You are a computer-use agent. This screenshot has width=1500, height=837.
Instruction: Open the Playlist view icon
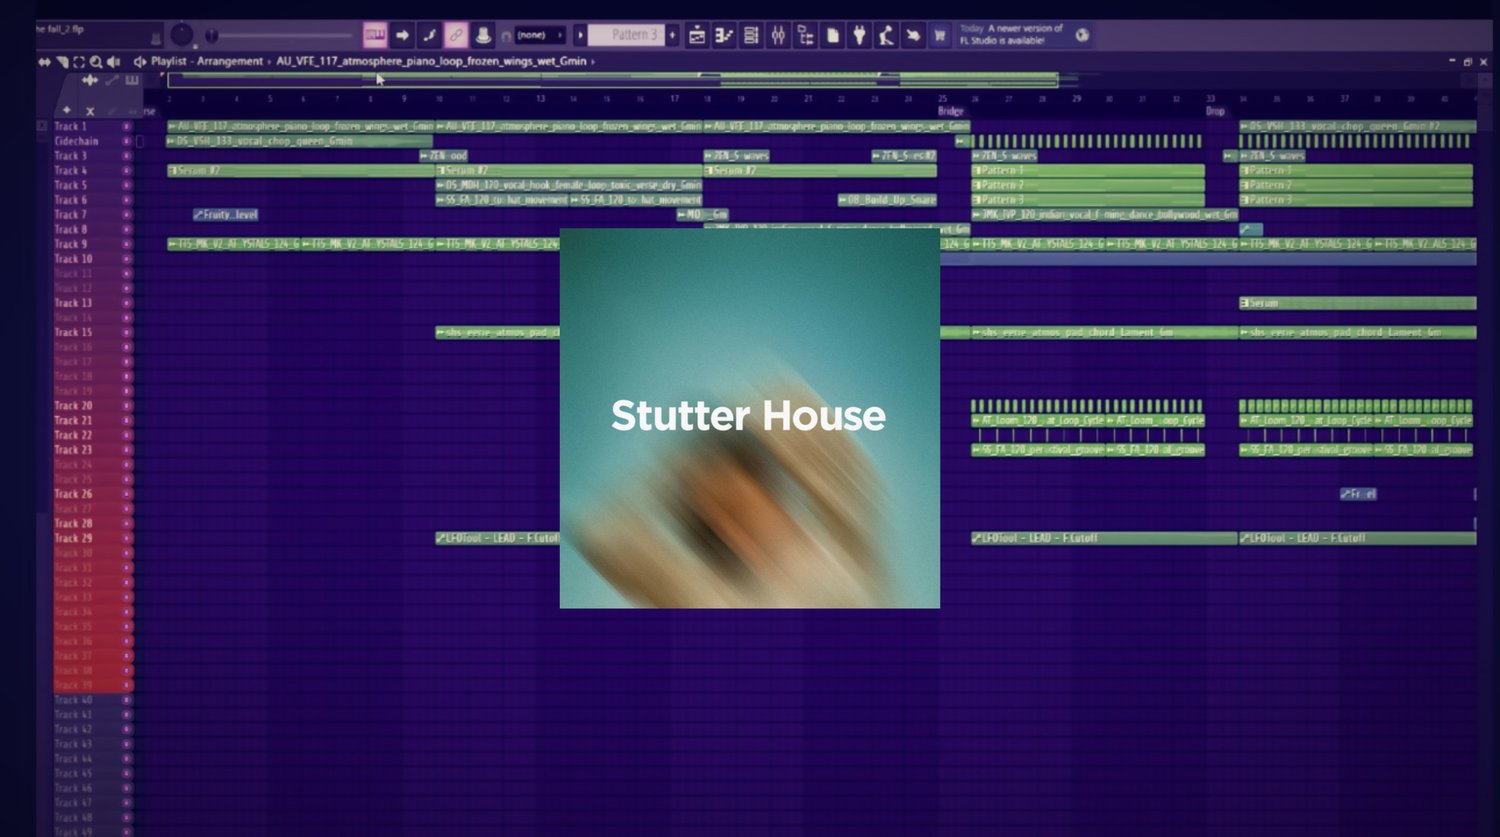697,35
